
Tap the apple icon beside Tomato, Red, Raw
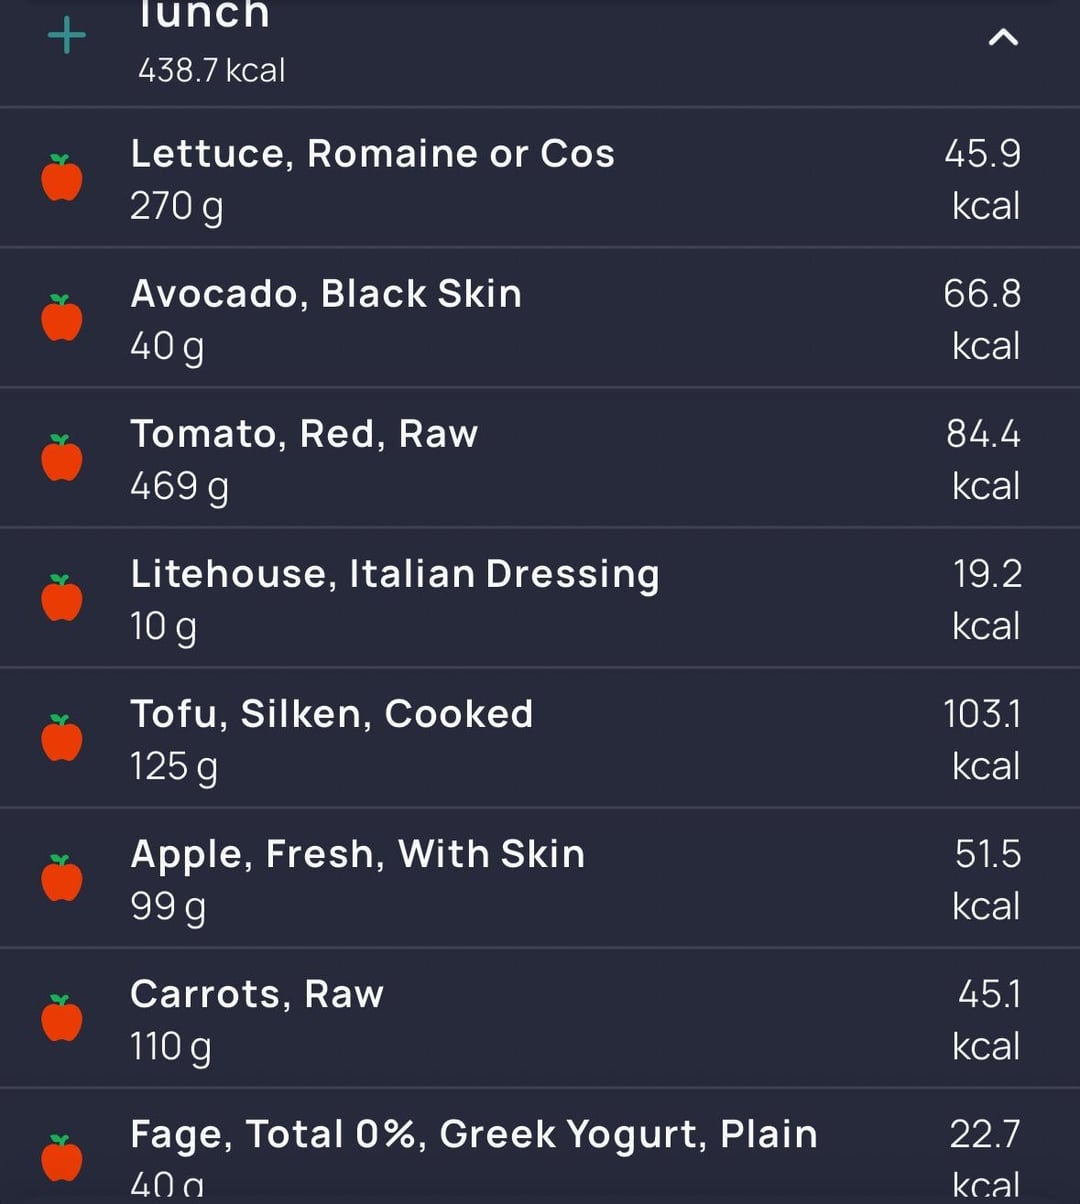click(x=62, y=458)
